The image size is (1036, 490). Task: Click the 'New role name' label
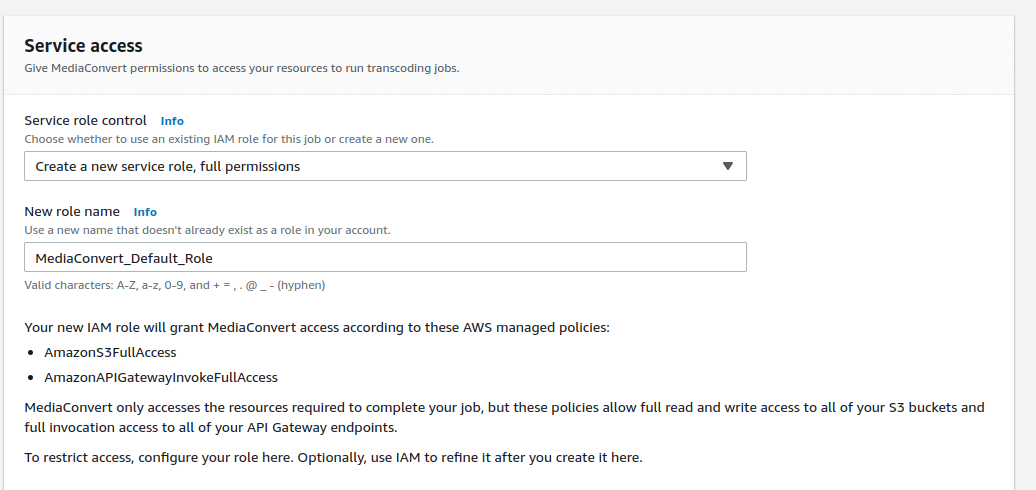pyautogui.click(x=72, y=212)
